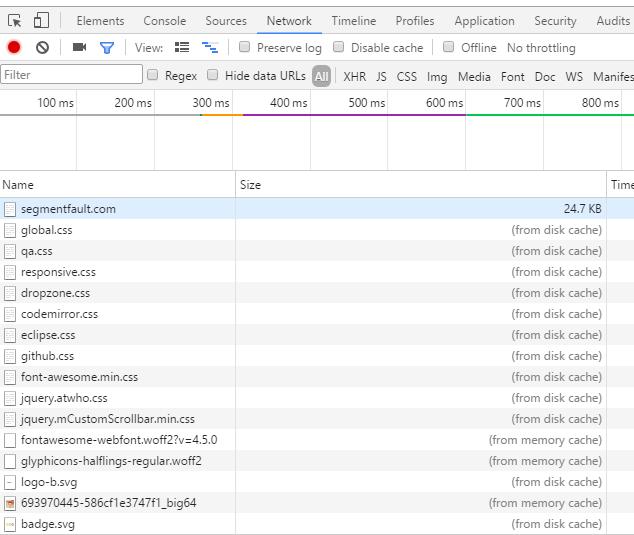Open the No throttling dropdown
This screenshot has height=535, width=634.
point(541,48)
